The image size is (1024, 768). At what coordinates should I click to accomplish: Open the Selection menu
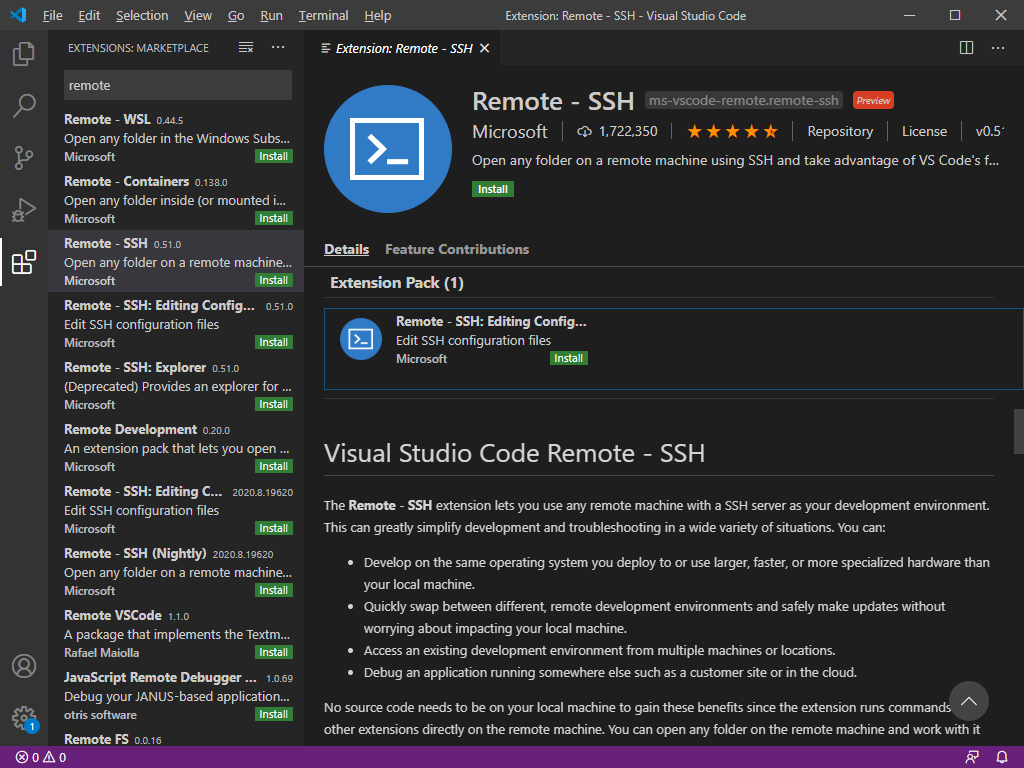click(x=142, y=15)
